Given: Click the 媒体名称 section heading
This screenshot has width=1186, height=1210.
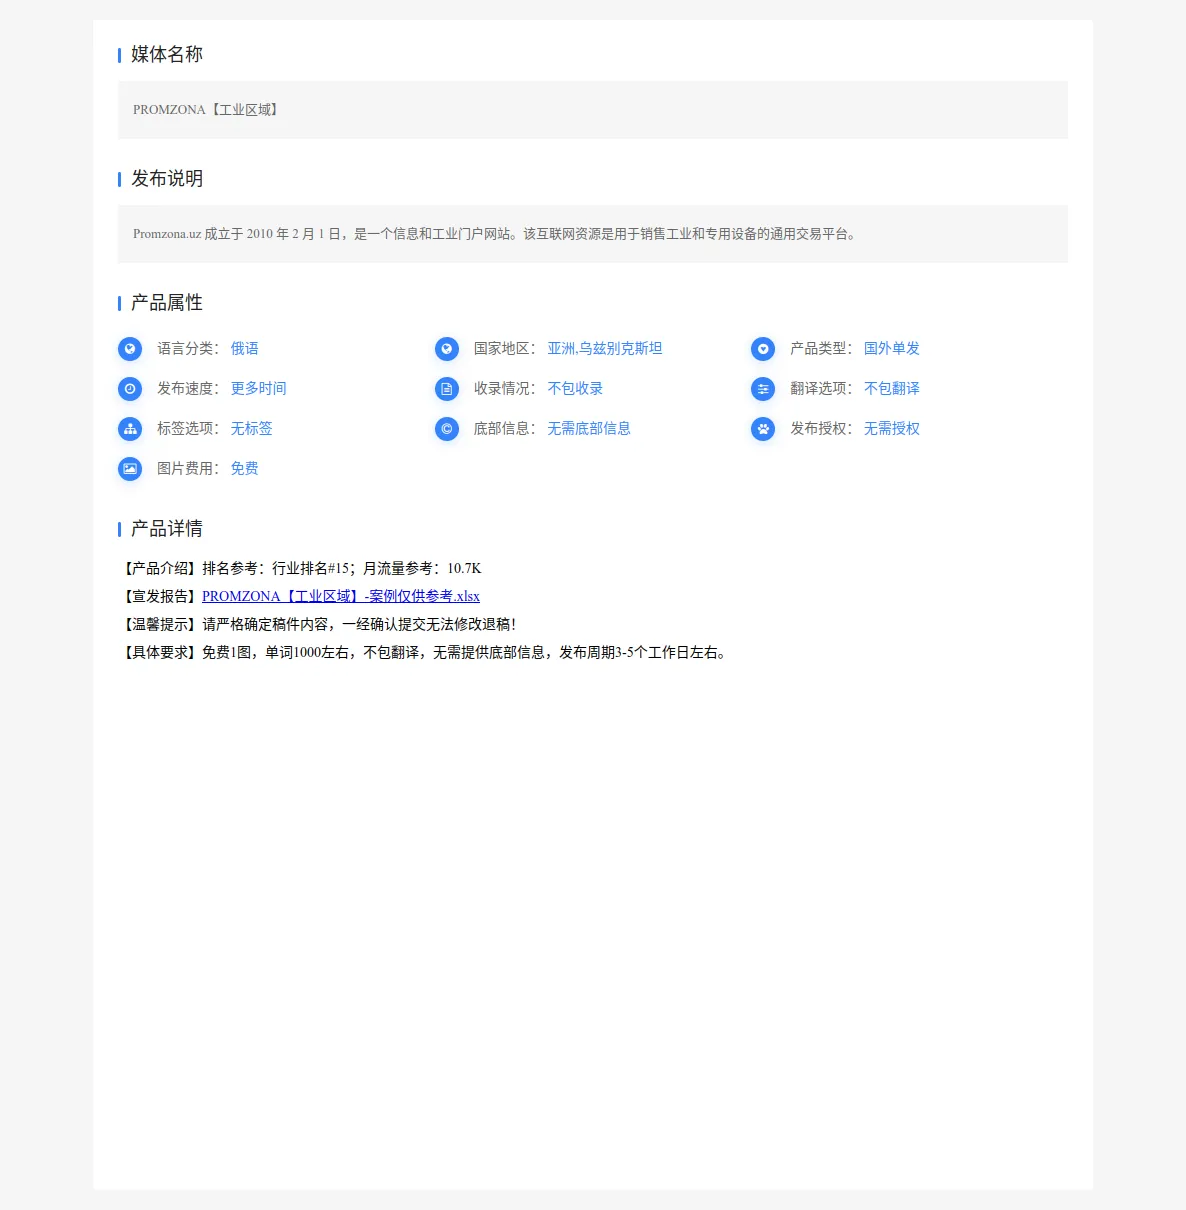Looking at the screenshot, I should 167,54.
